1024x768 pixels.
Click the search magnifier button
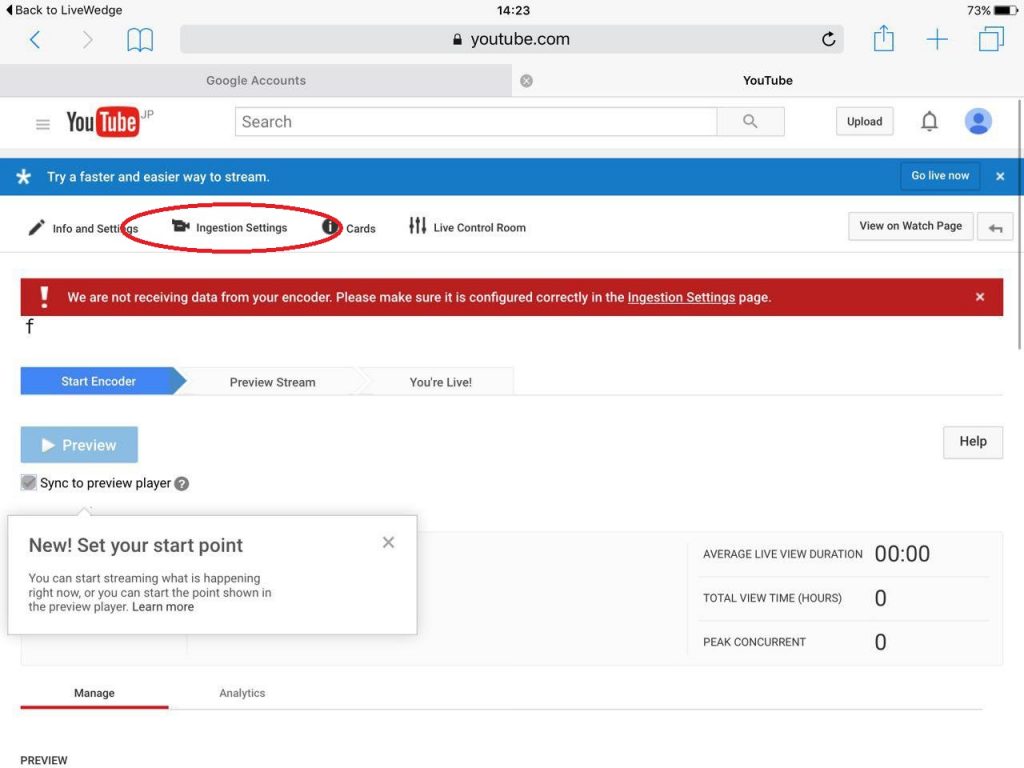click(x=750, y=121)
